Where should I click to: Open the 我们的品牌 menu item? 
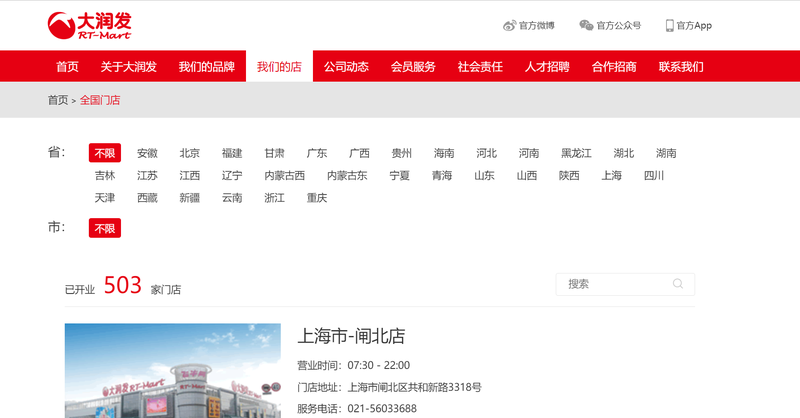207,67
